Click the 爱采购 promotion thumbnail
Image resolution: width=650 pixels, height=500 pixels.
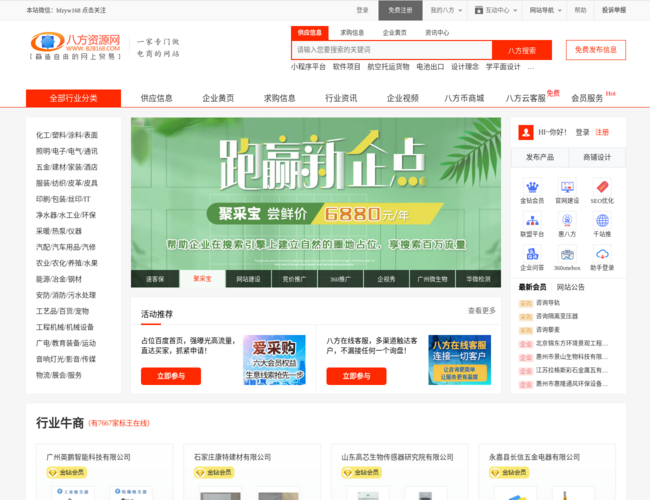click(274, 360)
